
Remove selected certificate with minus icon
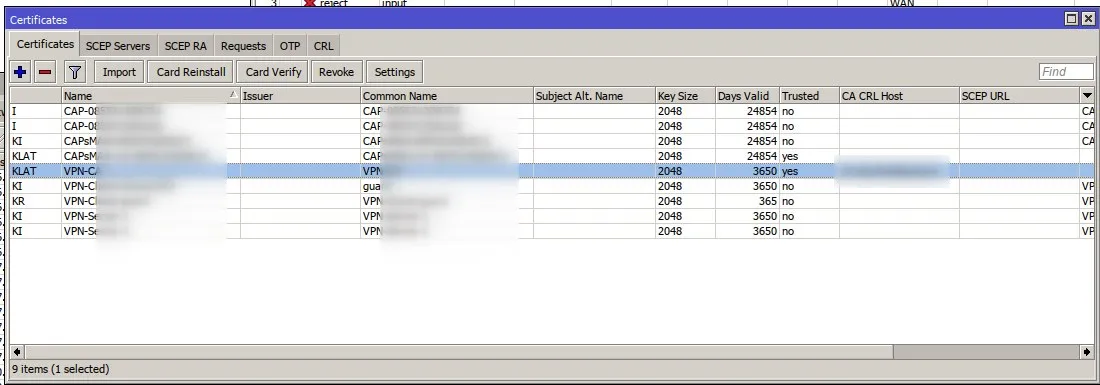[x=46, y=72]
